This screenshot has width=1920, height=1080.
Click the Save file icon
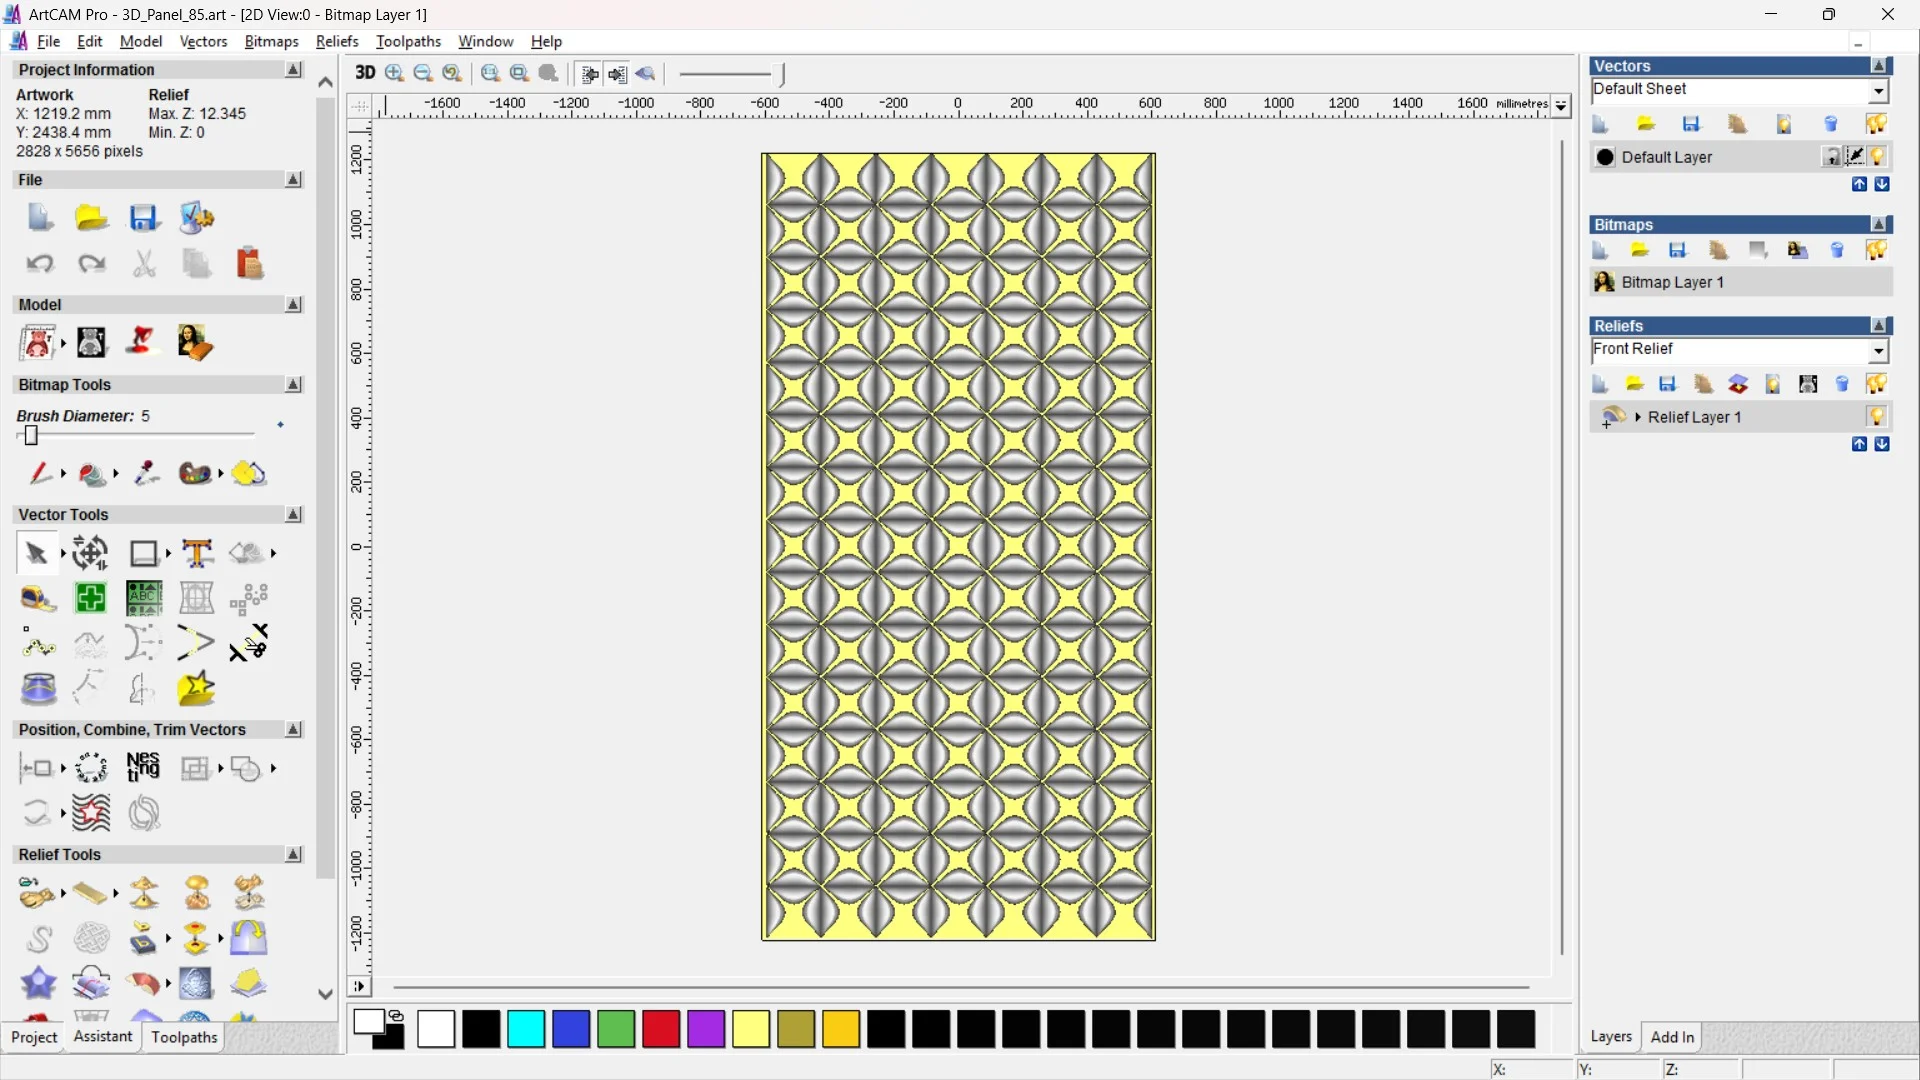pos(143,218)
